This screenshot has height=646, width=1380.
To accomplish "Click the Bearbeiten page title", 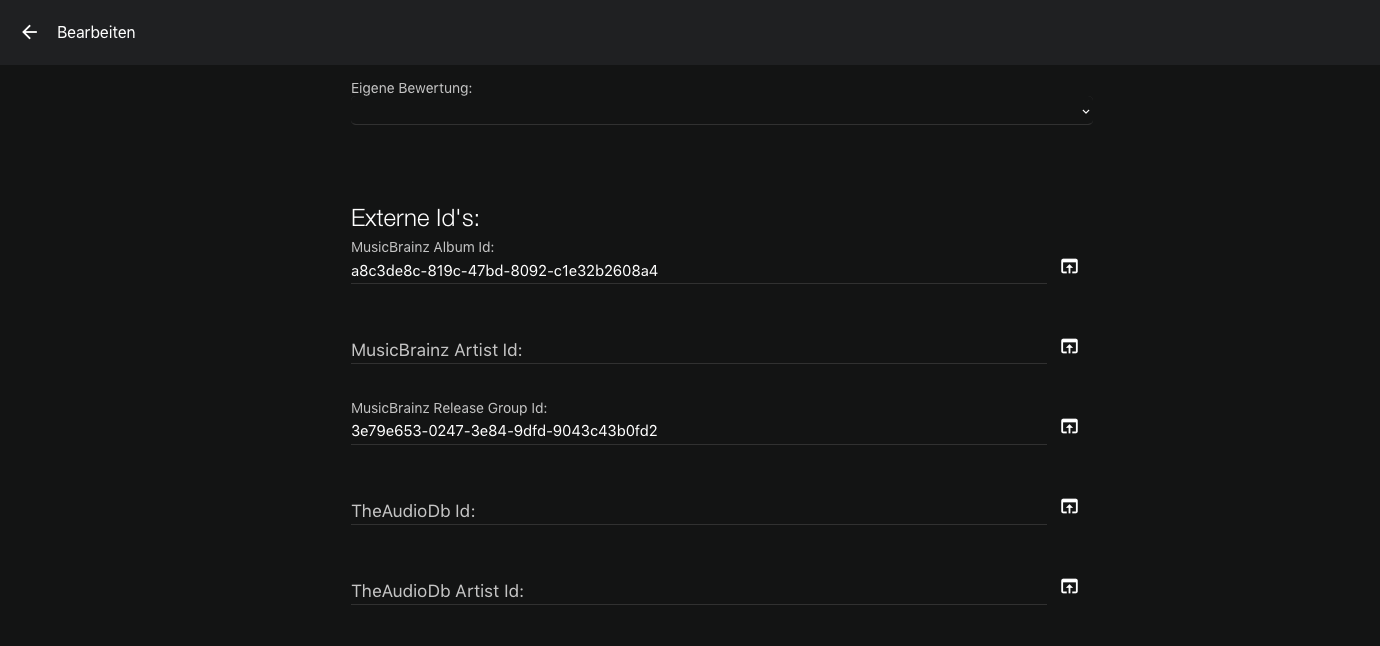I will click(96, 32).
